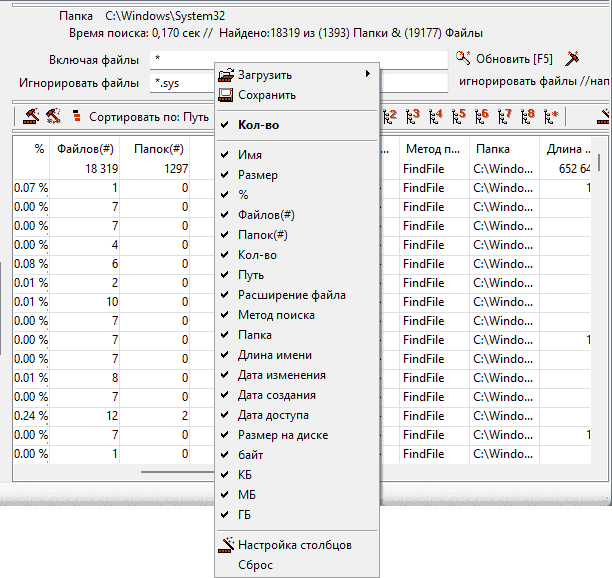The image size is (612, 578).
Task: Click the Обновить [F5] refresh icon
Action: [x=463, y=58]
